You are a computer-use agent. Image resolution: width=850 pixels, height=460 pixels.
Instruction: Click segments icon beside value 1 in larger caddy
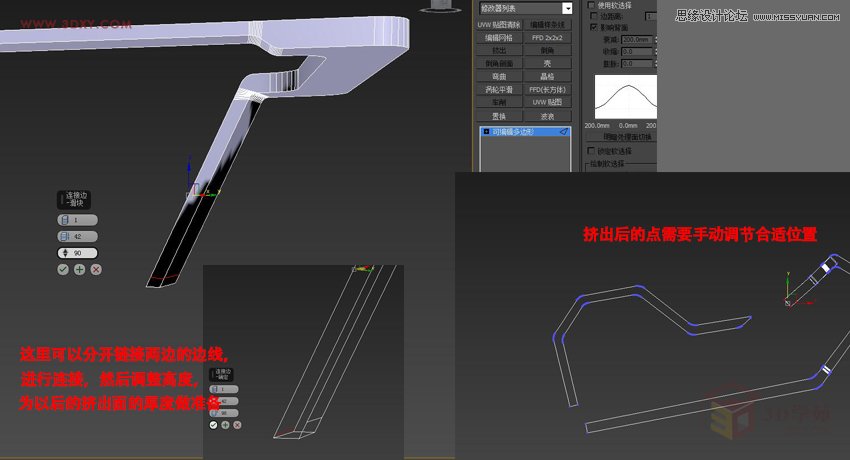tap(65, 220)
